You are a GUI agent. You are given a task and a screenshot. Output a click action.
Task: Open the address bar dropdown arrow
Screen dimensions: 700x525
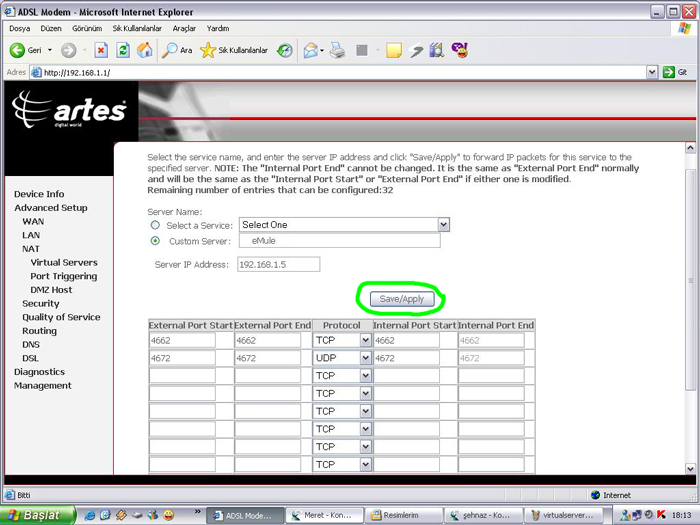[x=652, y=72]
